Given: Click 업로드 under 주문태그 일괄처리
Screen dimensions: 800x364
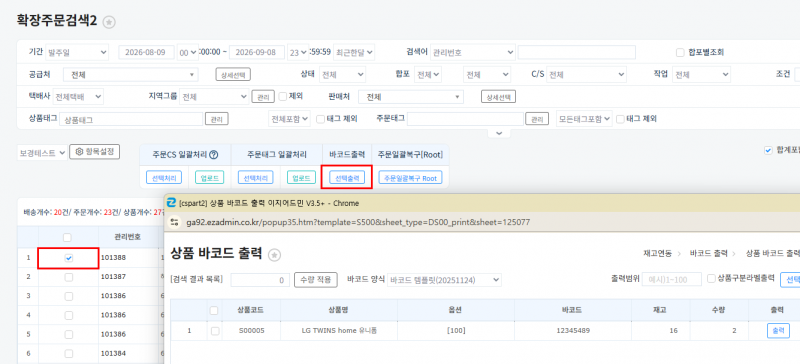Looking at the screenshot, I should (x=301, y=178).
